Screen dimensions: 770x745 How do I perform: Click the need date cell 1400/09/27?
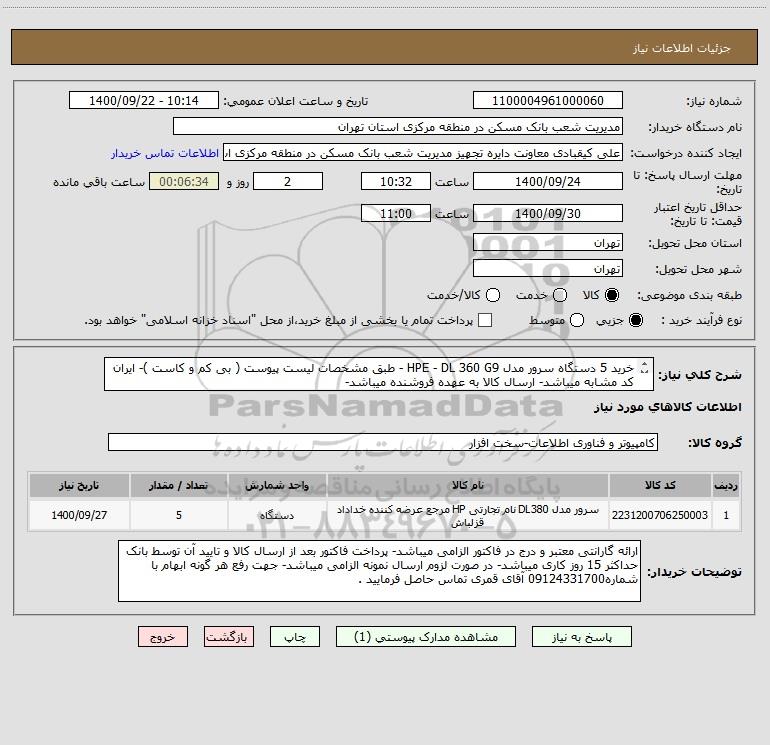79,515
